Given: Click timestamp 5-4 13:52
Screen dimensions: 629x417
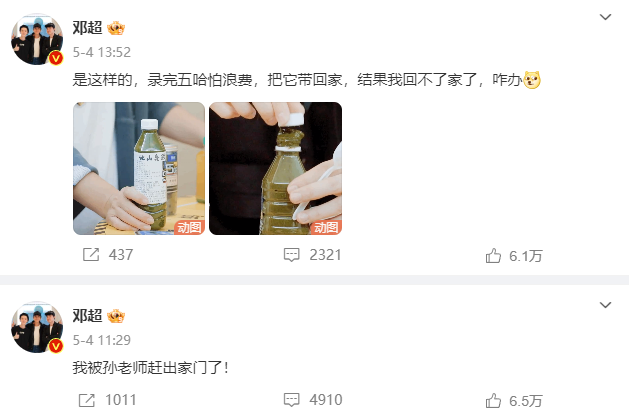Looking at the screenshot, I should coord(102,52).
